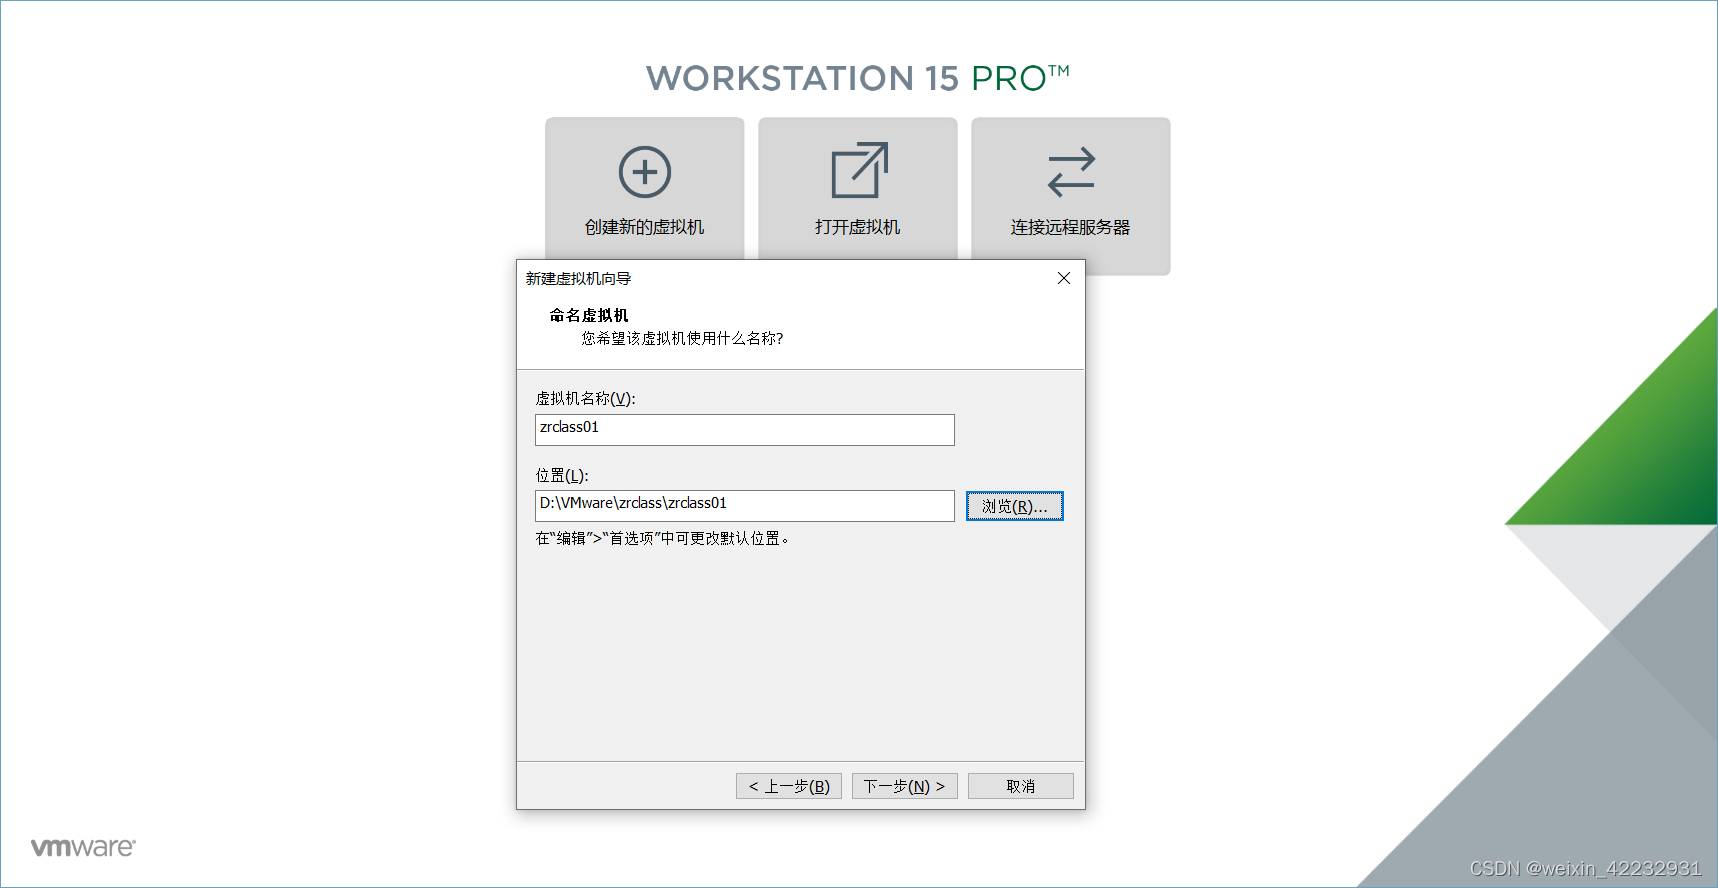Proceed with the 下一步(N) button
Image resolution: width=1718 pixels, height=888 pixels.
(905, 786)
